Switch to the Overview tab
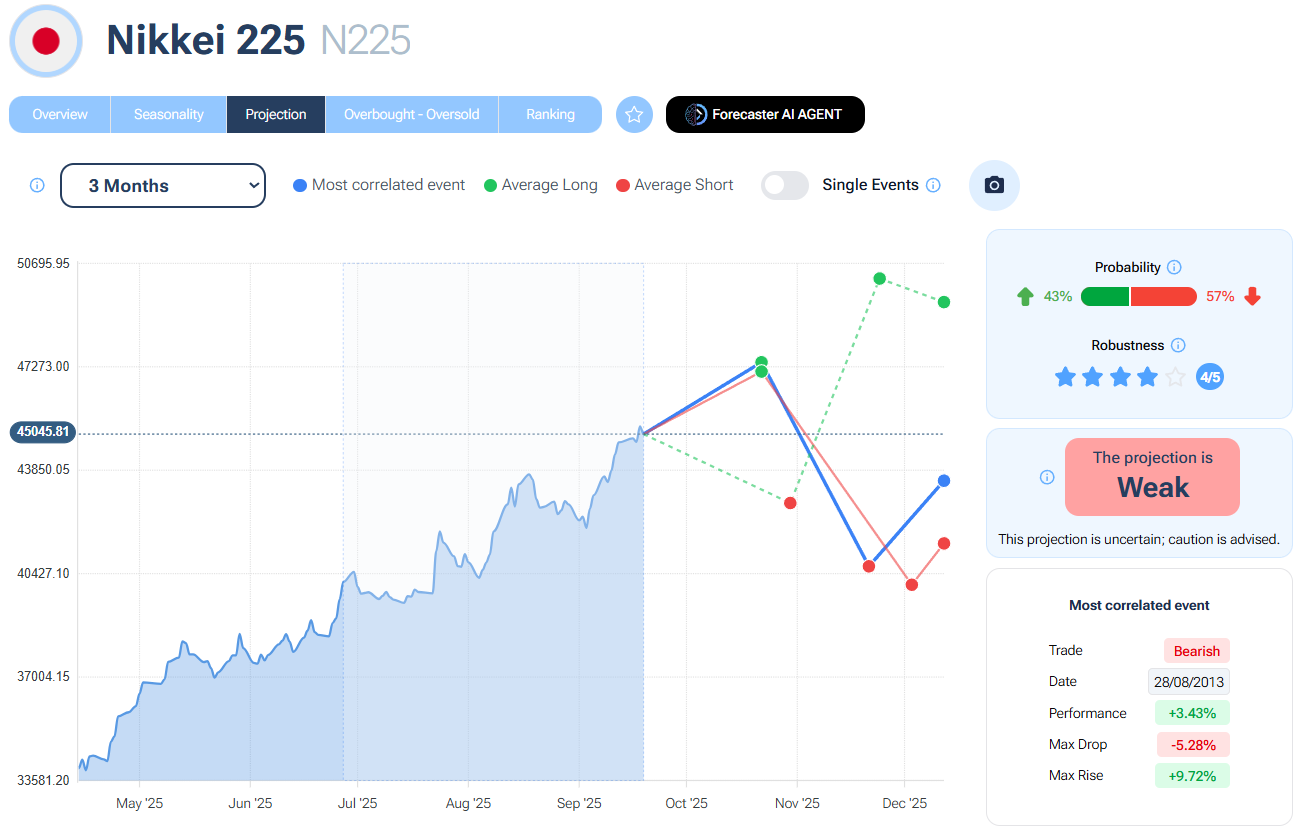This screenshot has height=834, width=1305. point(60,114)
